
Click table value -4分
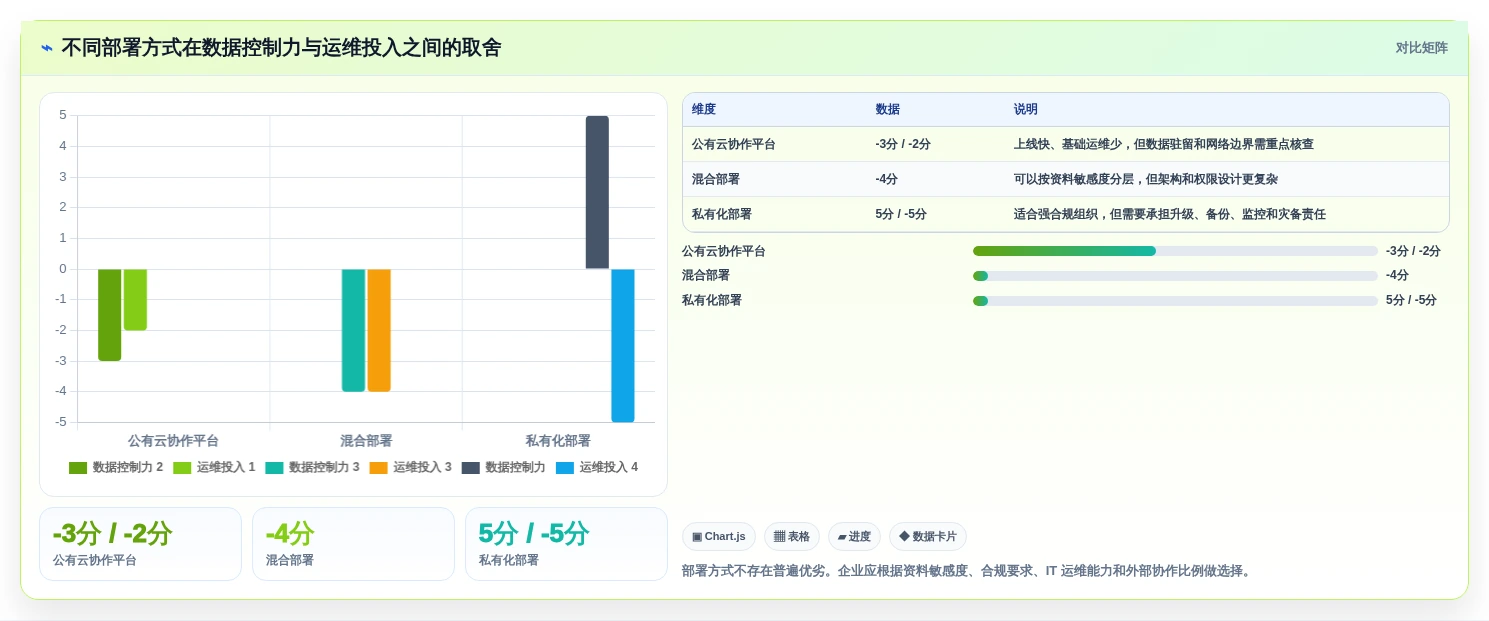tap(887, 179)
